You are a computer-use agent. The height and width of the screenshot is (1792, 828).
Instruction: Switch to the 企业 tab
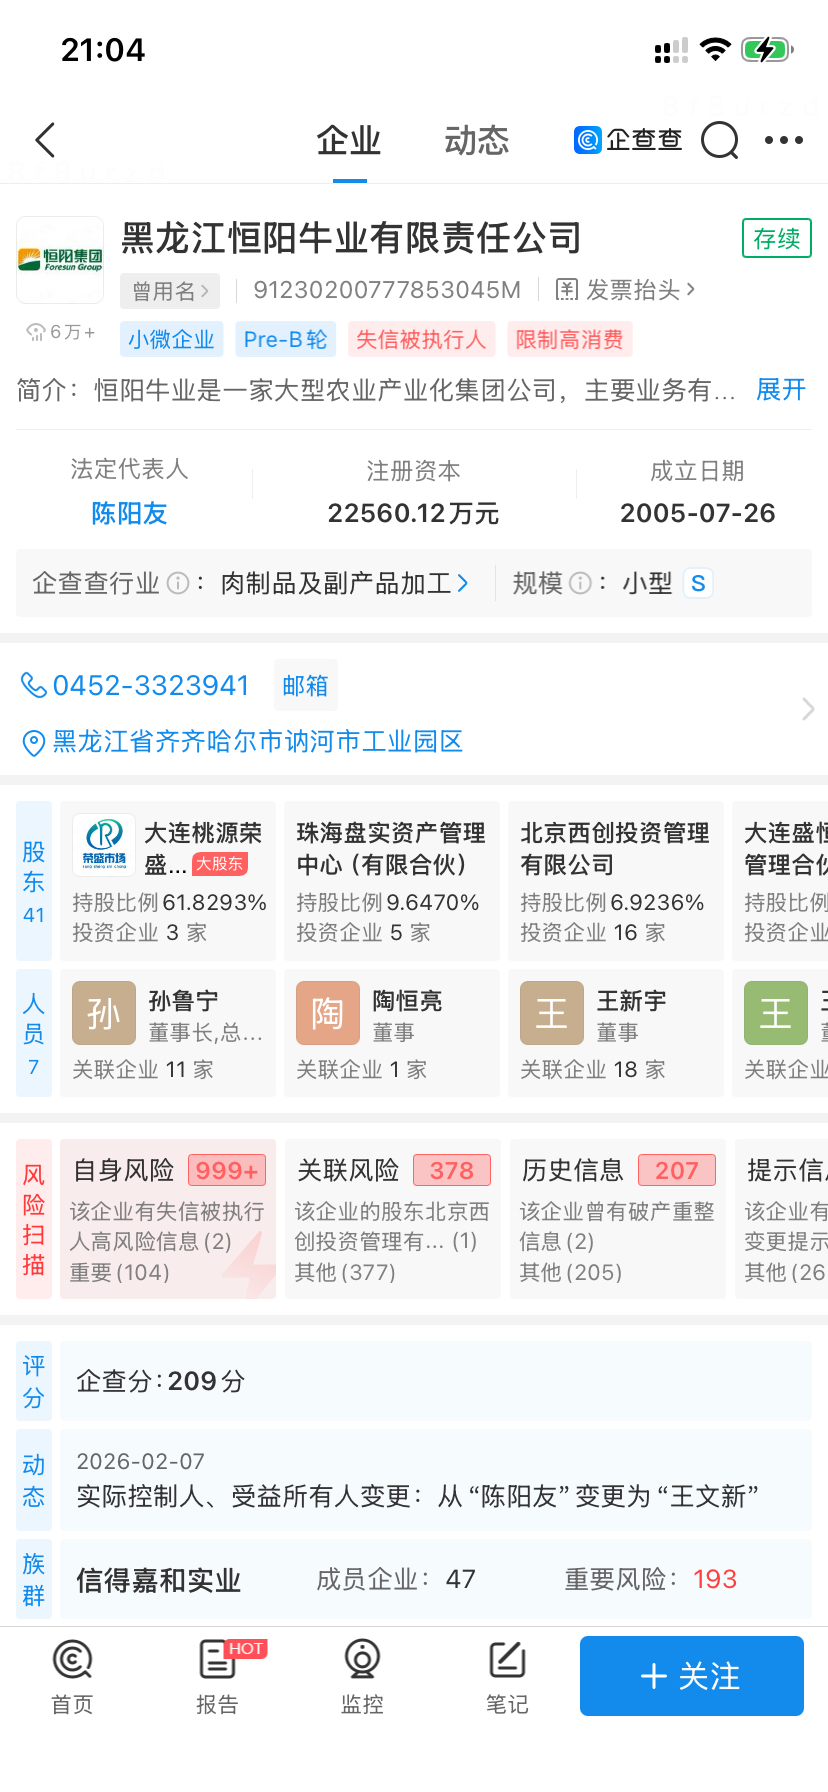tap(349, 141)
